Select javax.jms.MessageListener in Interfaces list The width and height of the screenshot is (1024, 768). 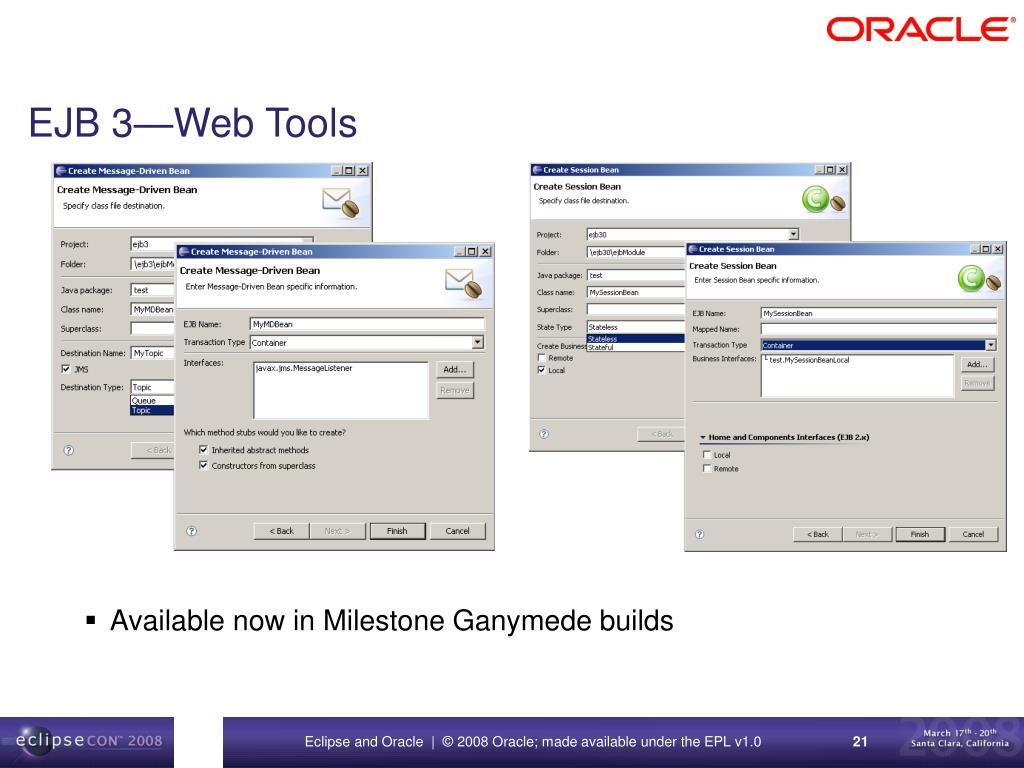coord(304,368)
